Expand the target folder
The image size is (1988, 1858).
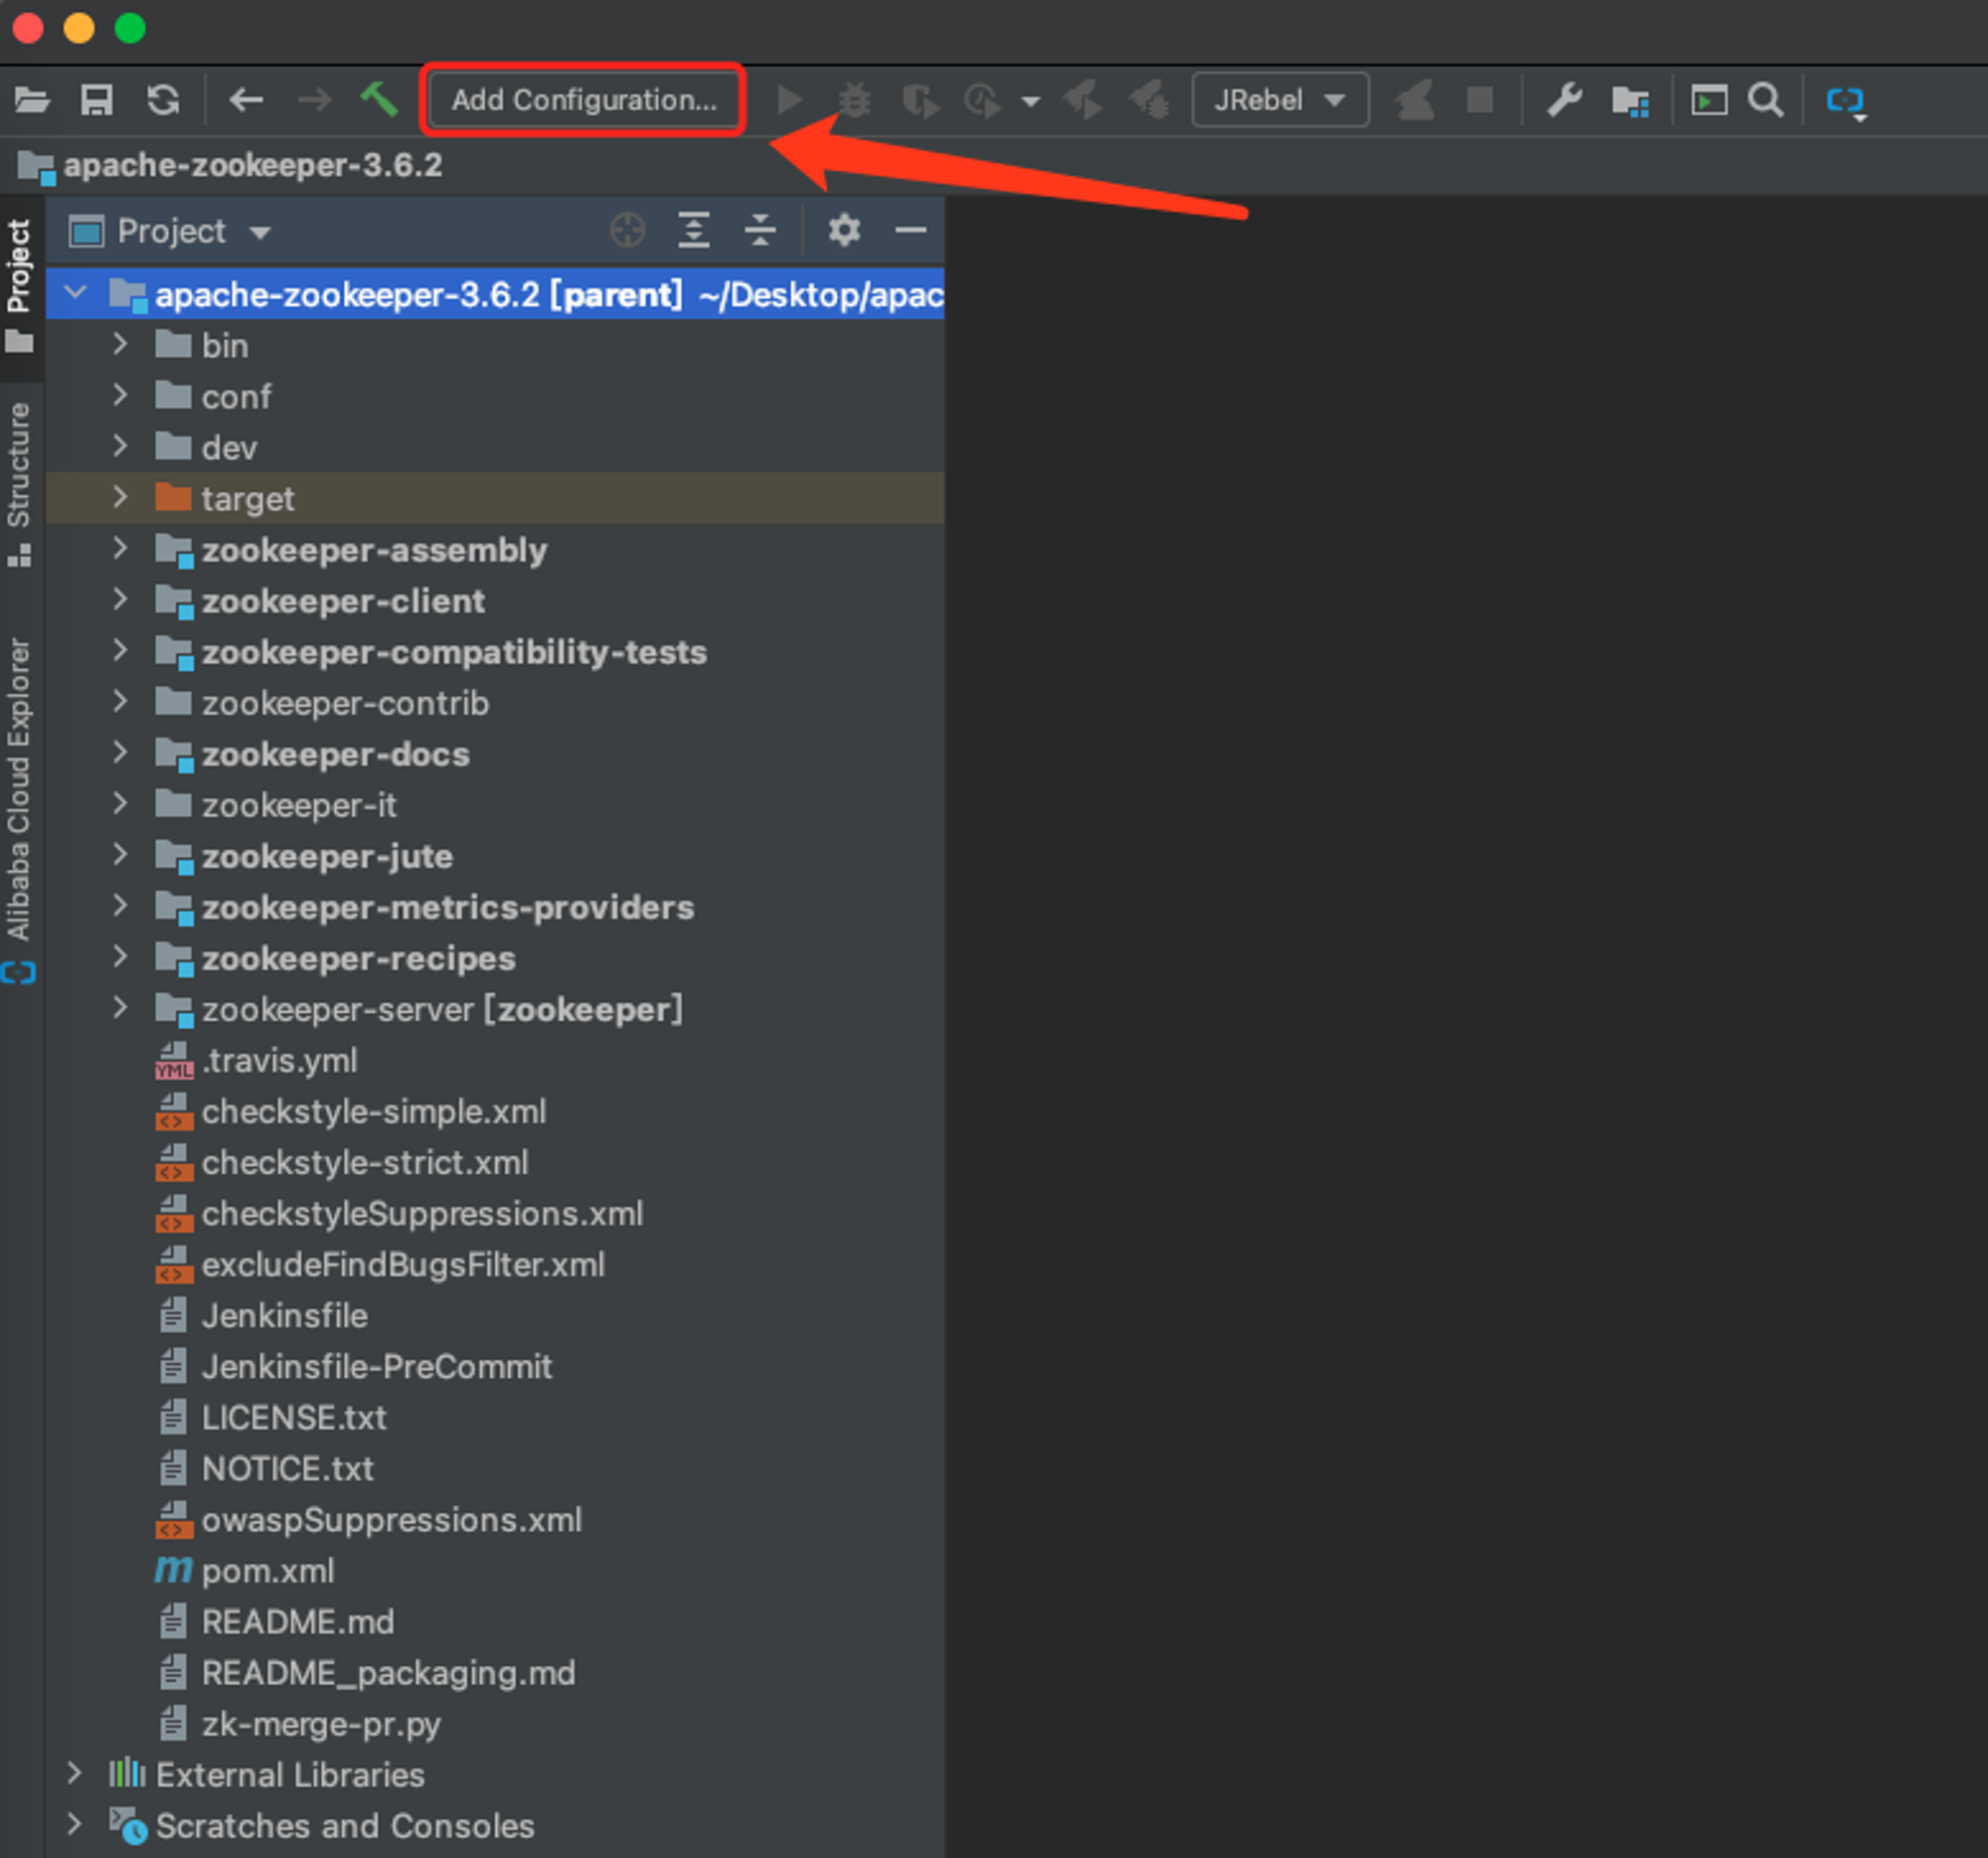point(120,497)
